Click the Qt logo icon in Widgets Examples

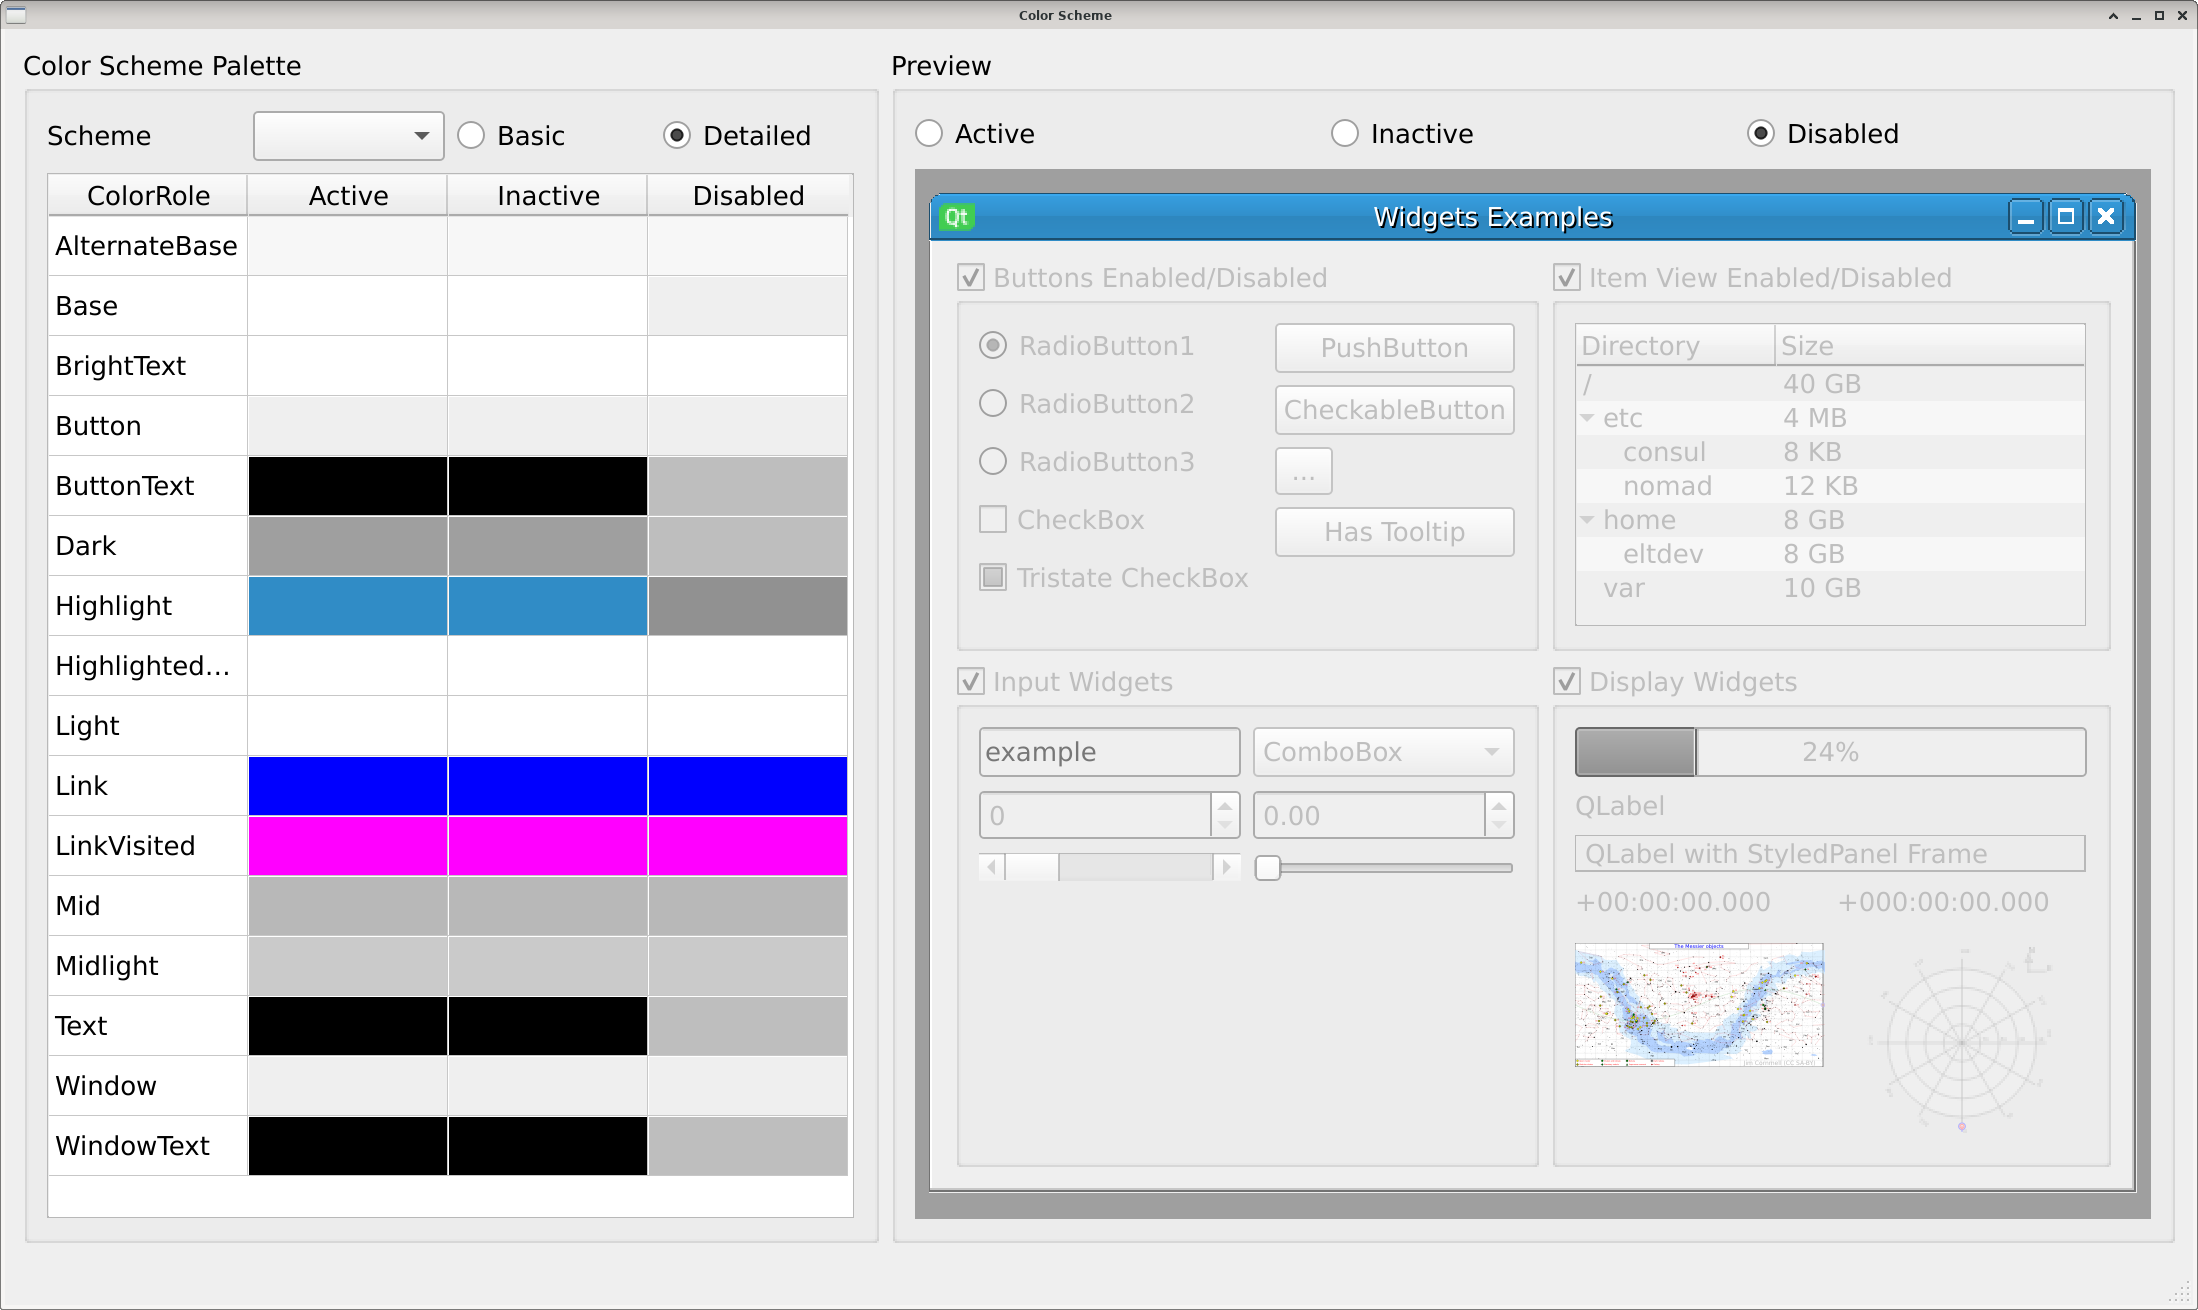[957, 217]
